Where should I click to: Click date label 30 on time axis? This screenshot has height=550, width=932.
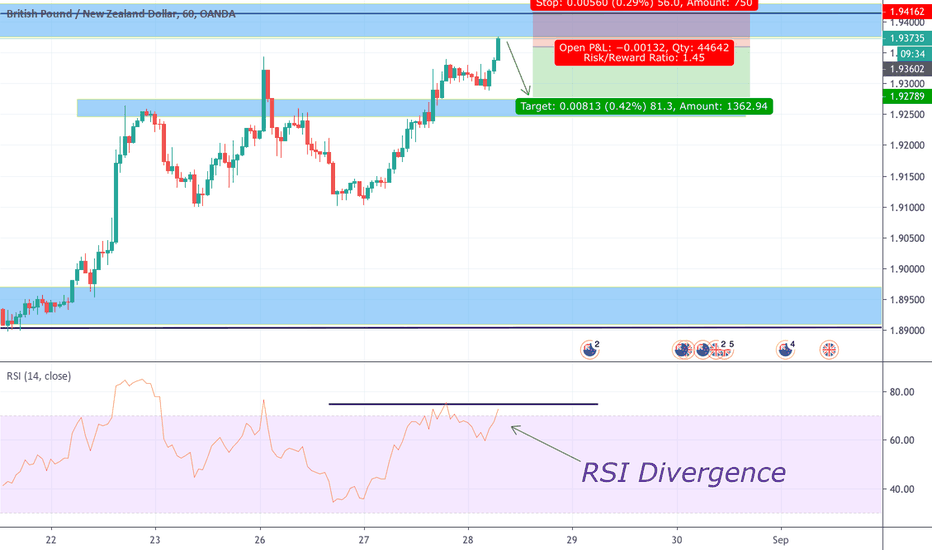point(676,540)
